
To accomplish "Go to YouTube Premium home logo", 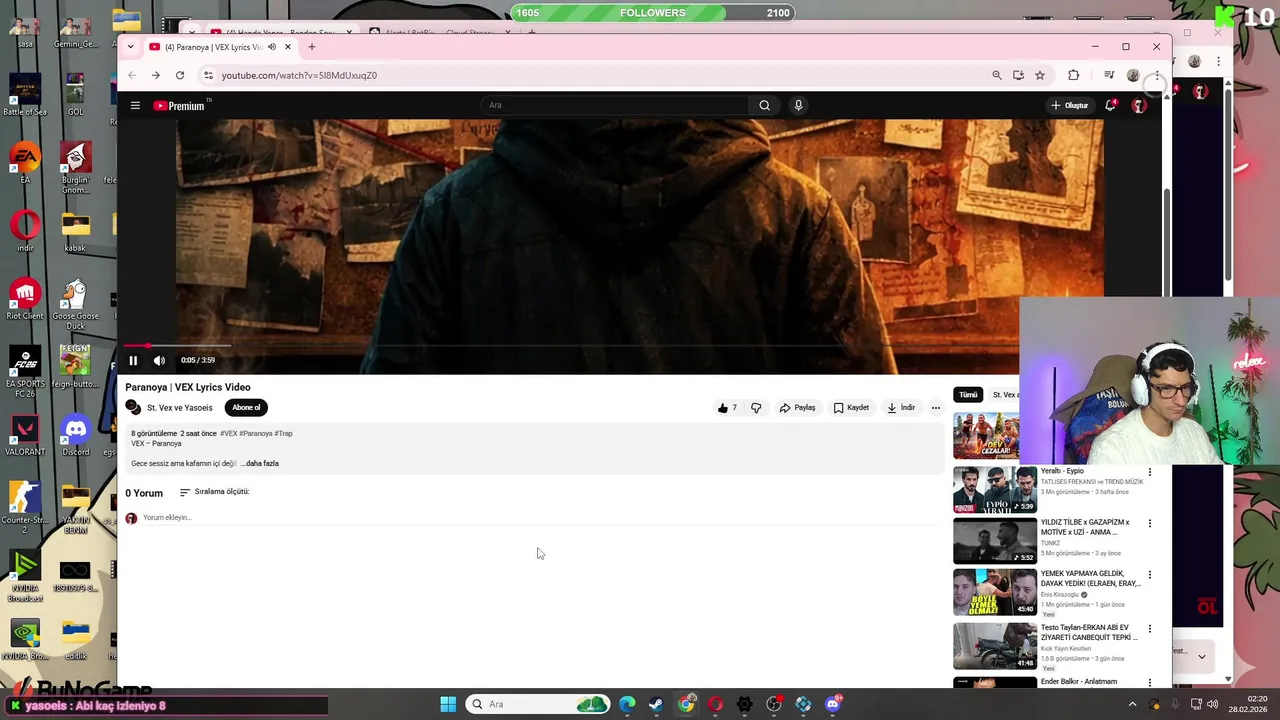I will (x=180, y=105).
